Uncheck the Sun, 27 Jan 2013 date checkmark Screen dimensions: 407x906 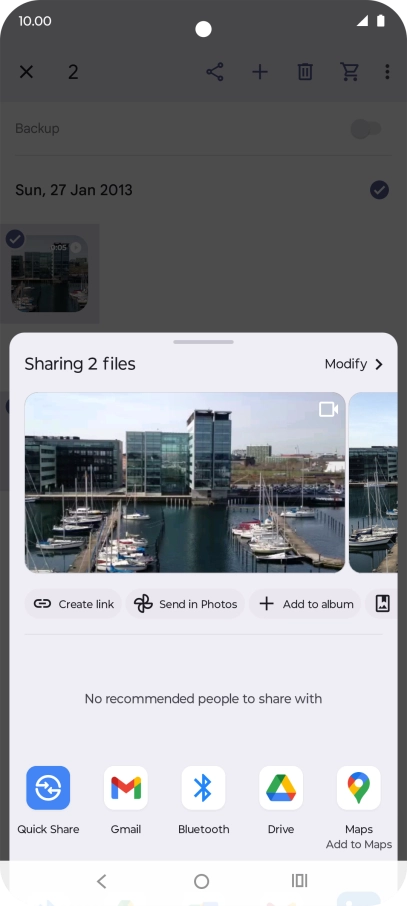pos(379,190)
